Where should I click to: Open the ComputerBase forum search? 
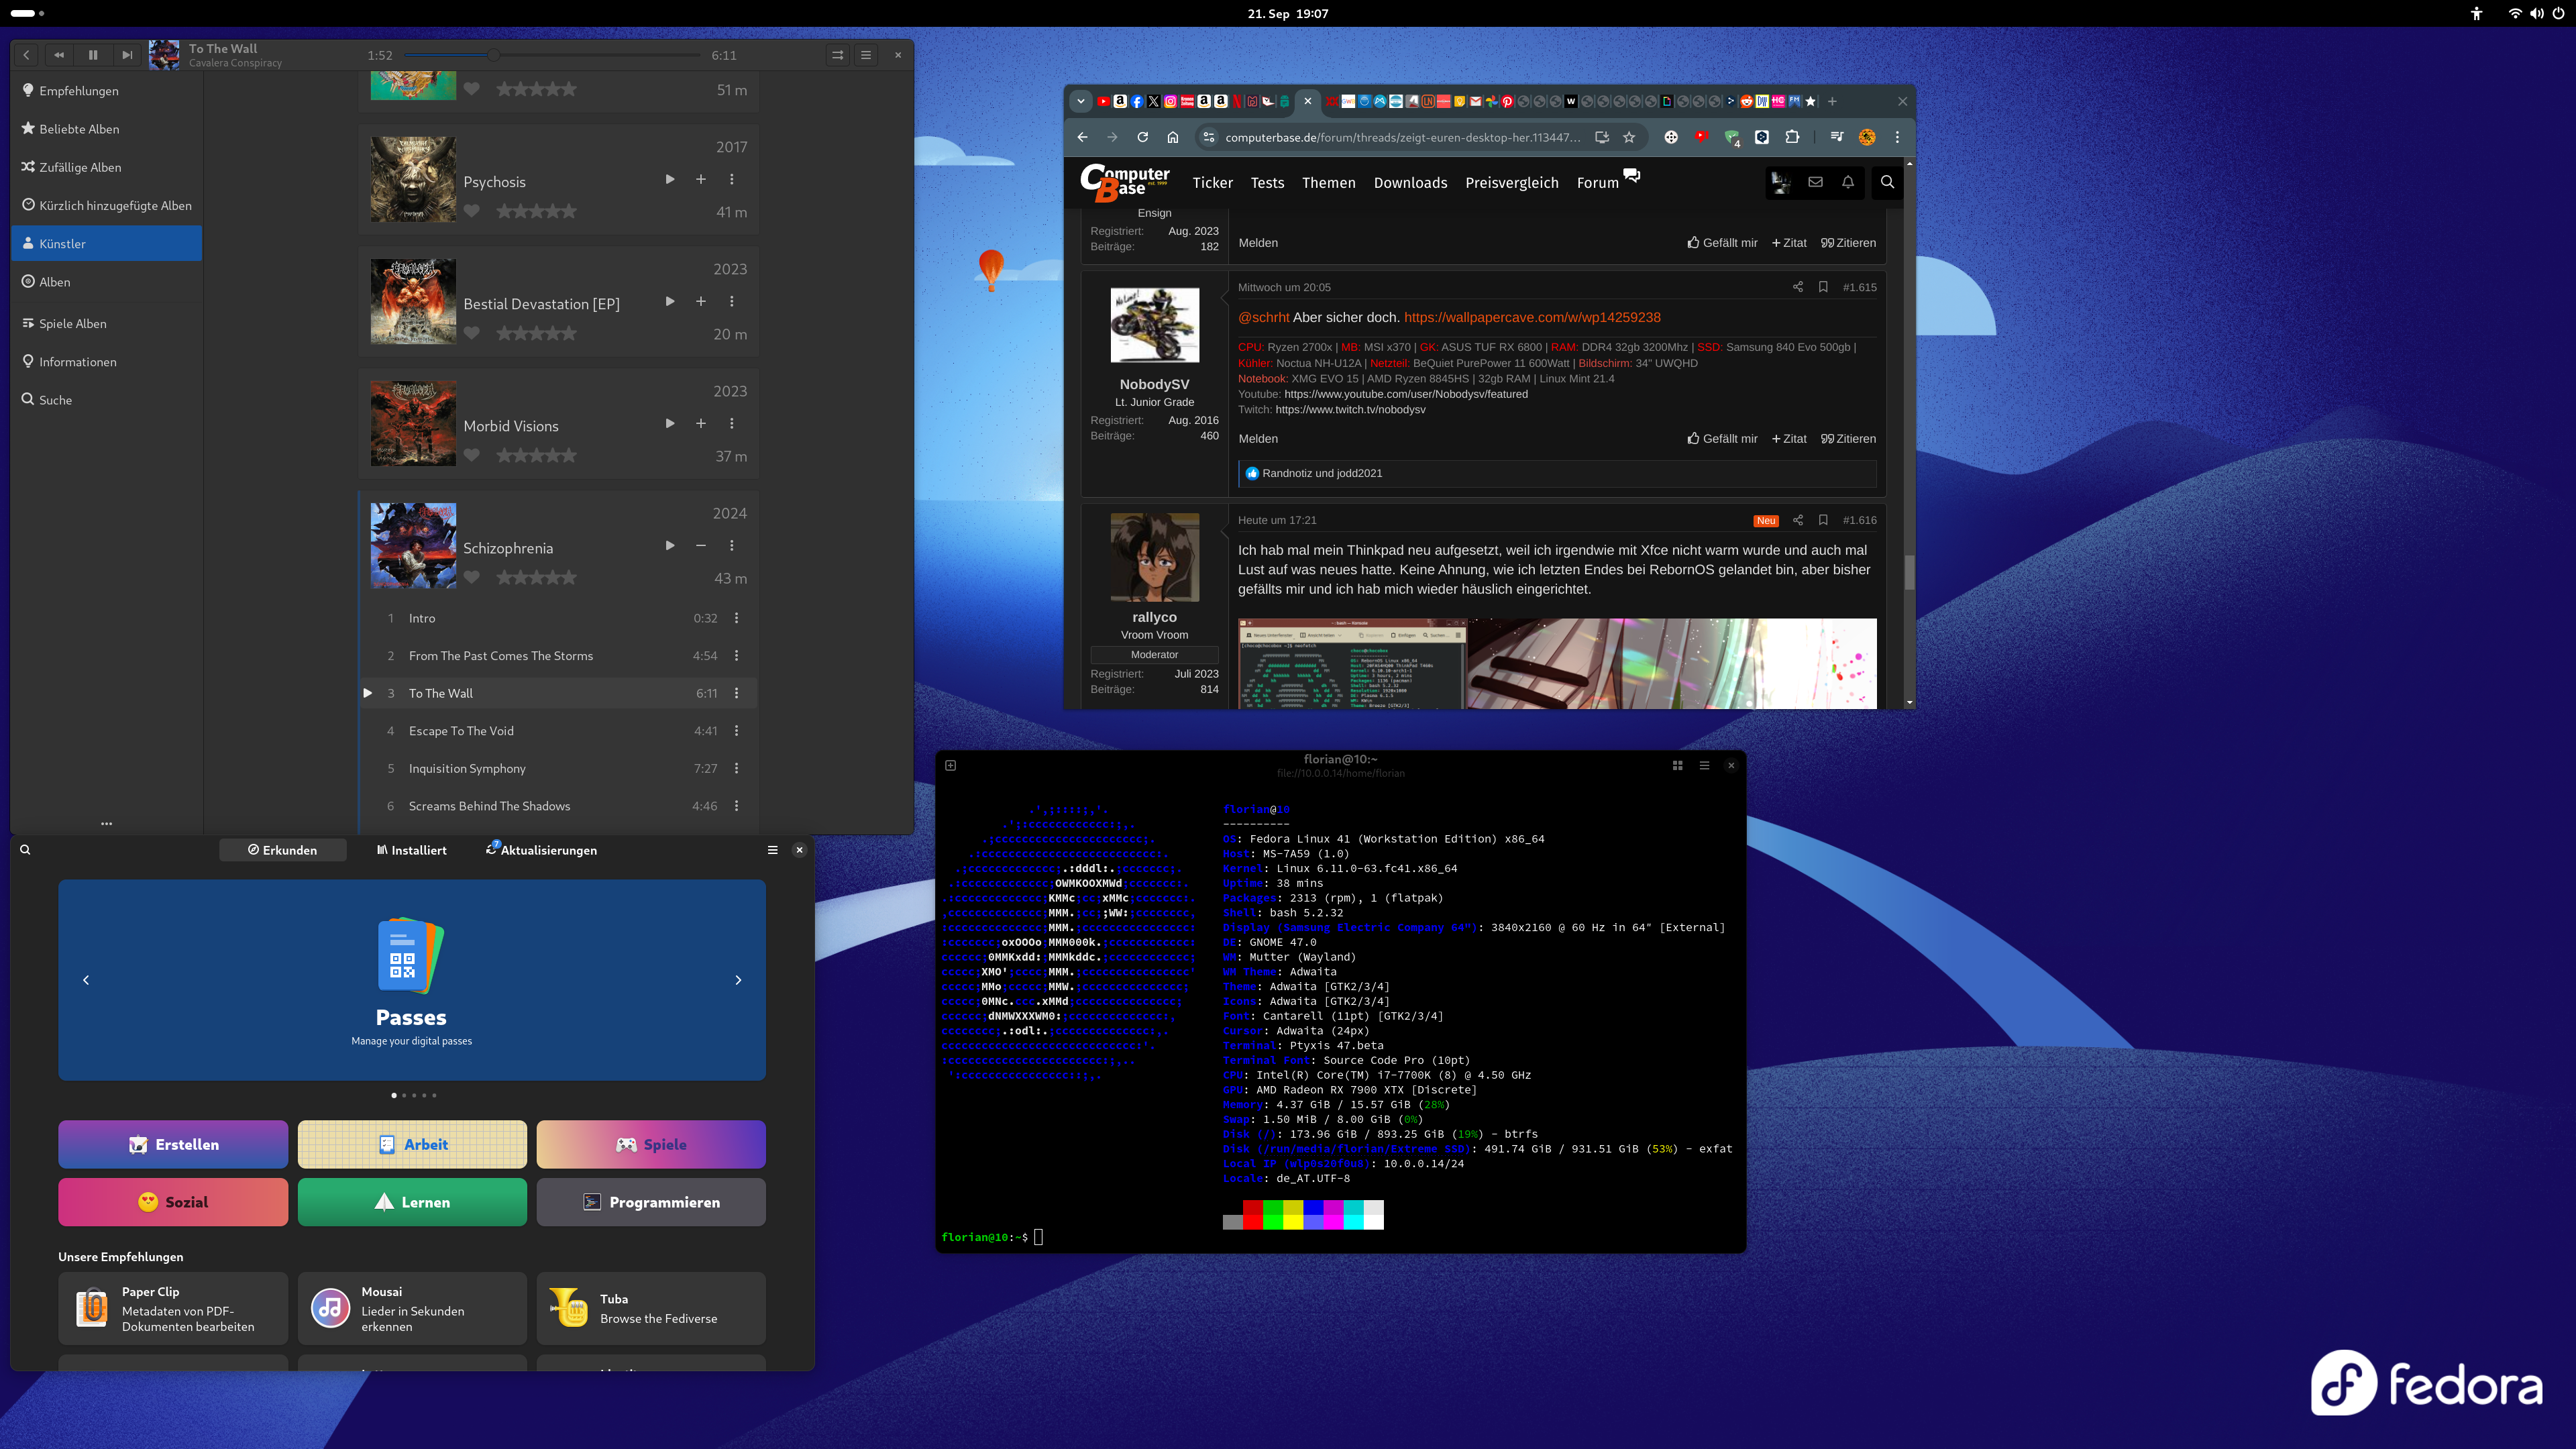[x=1887, y=182]
